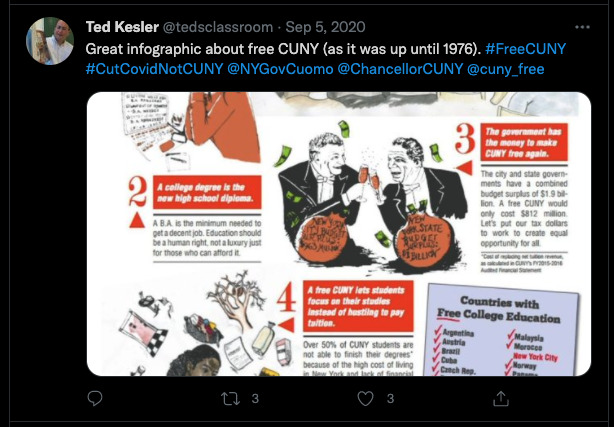This screenshot has height=427, width=614.
Task: Click the like count number 3
Action: coord(390,399)
